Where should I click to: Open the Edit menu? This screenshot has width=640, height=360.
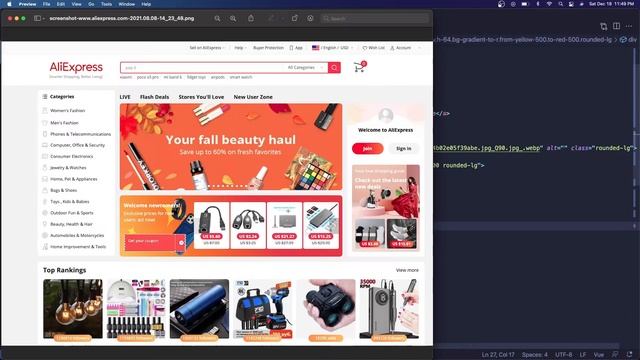(61, 4)
